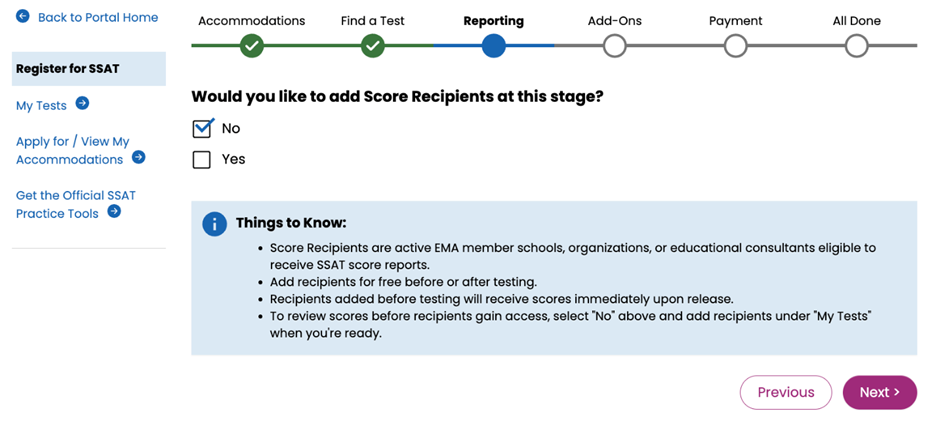Image resolution: width=936 pixels, height=430 pixels.
Task: Go to Back to Portal Home
Action: 97,17
